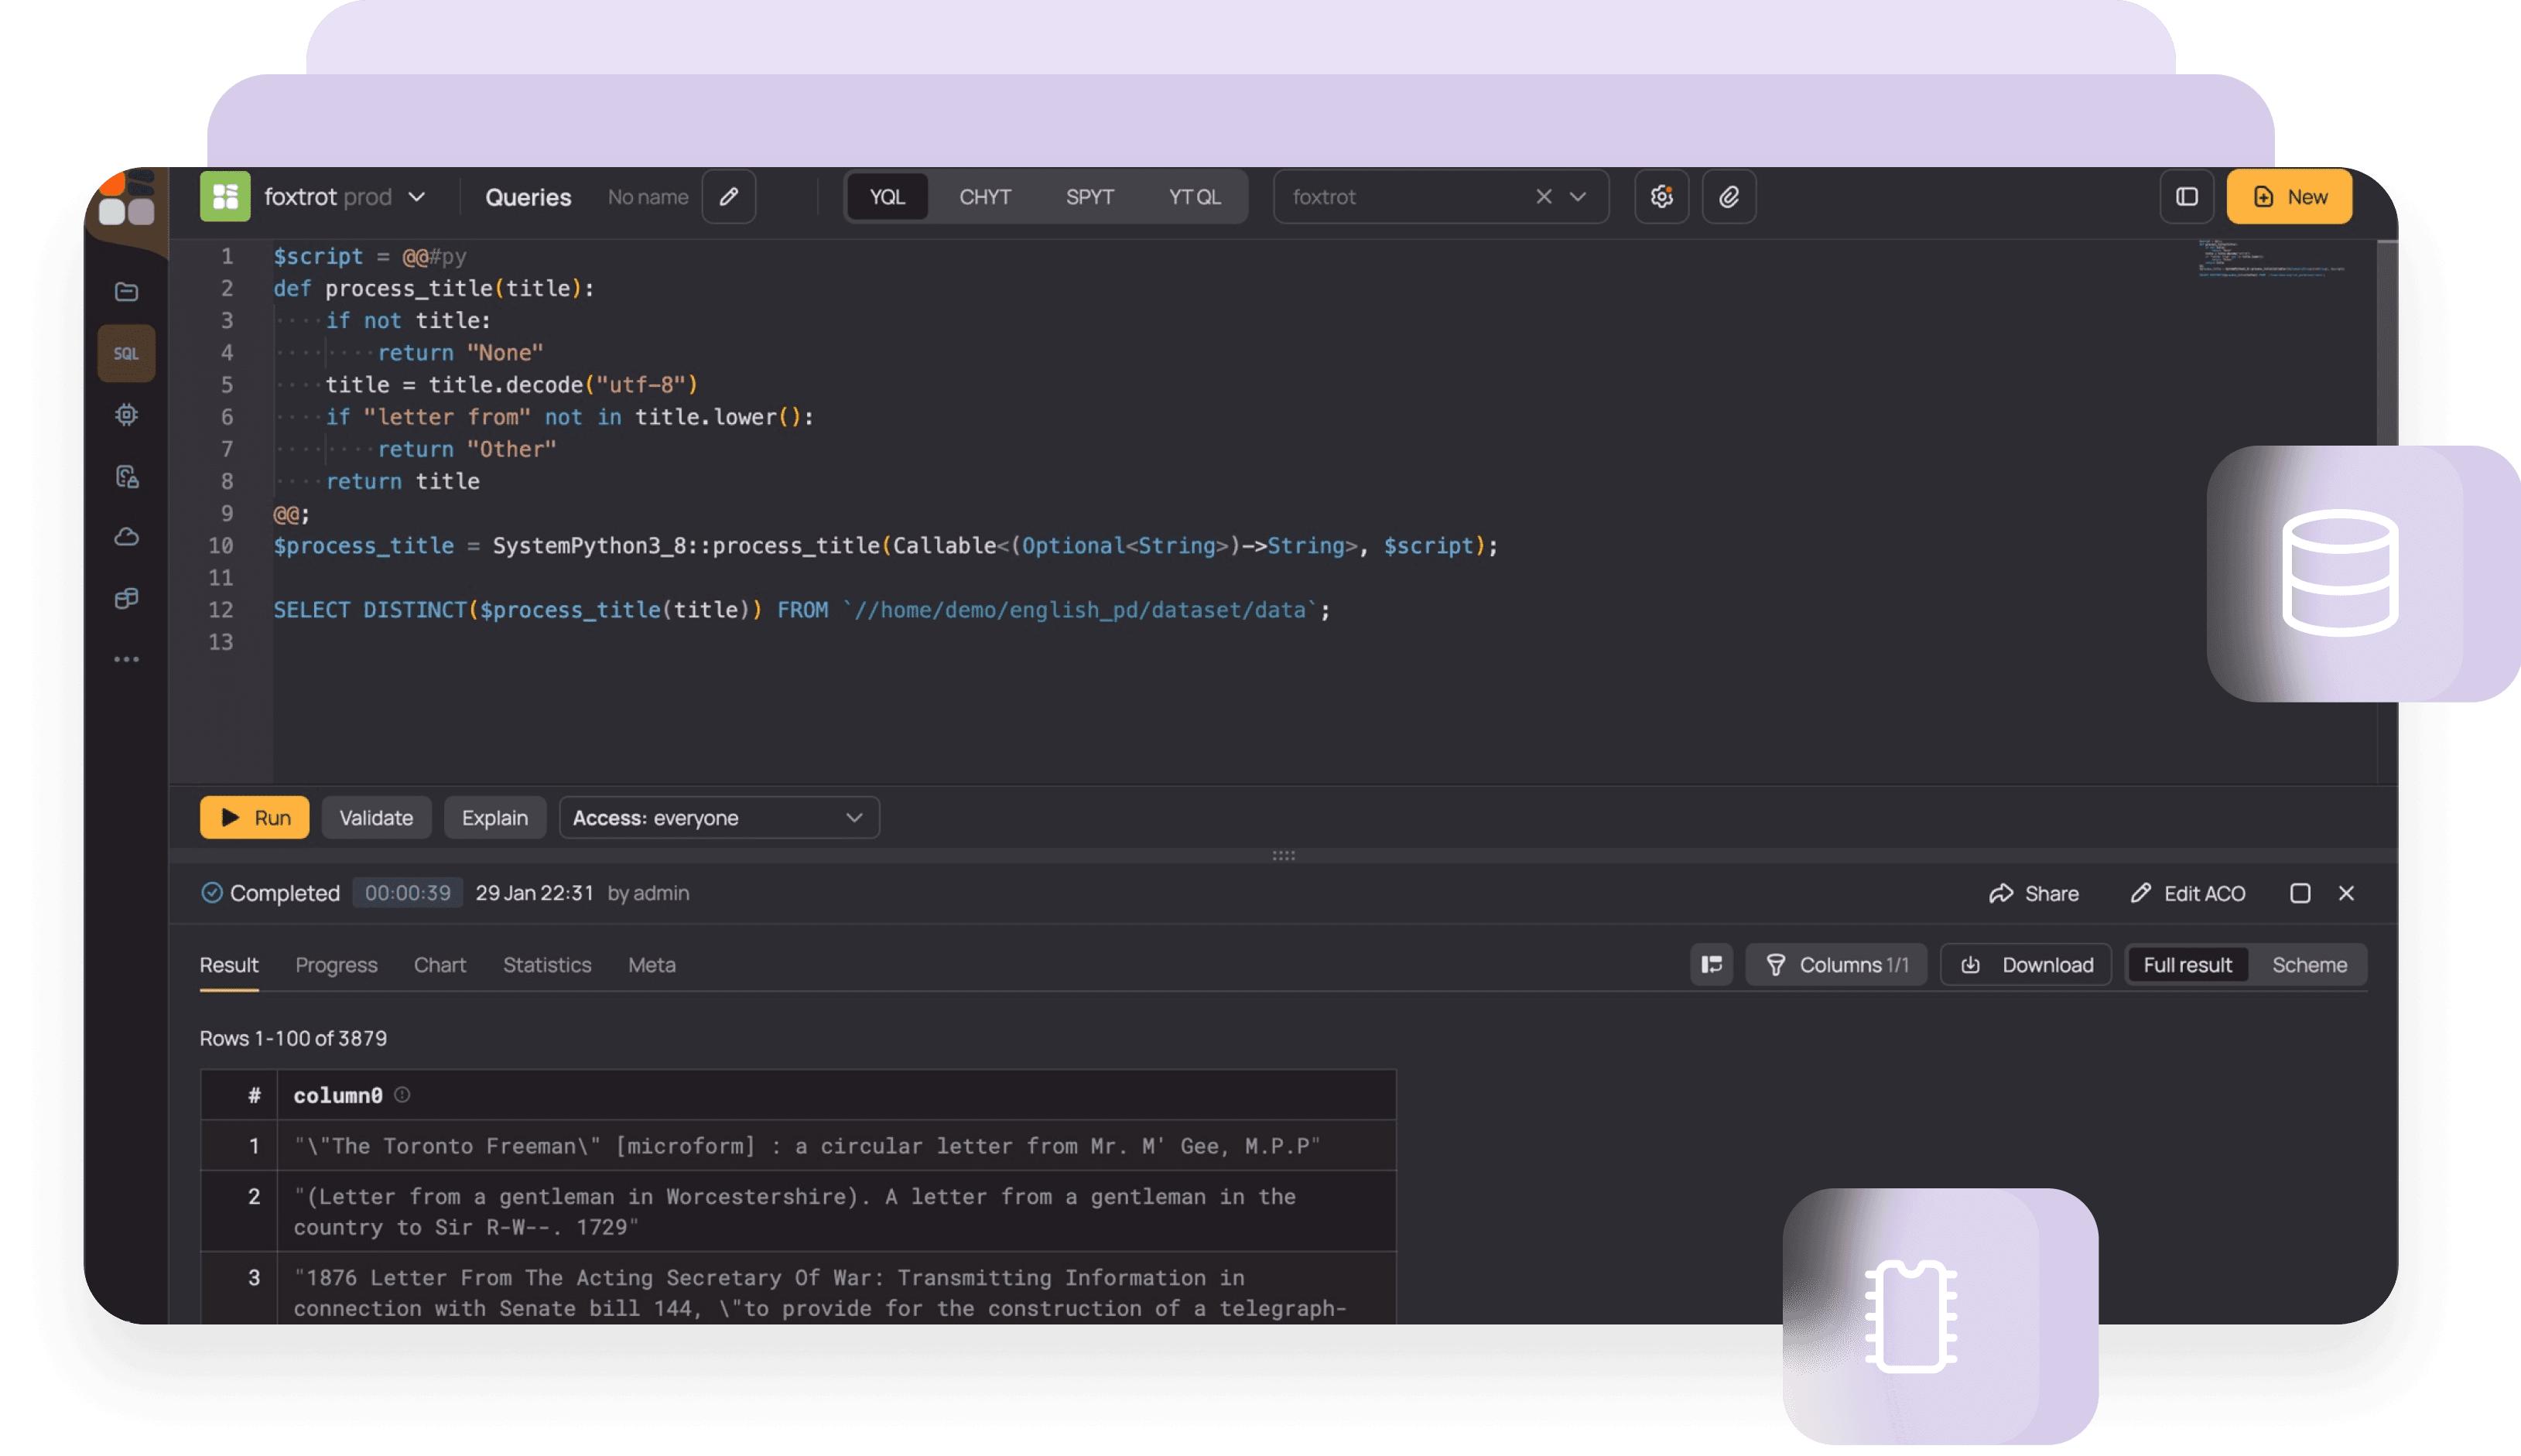
Task: Download the query results
Action: pos(2026,965)
